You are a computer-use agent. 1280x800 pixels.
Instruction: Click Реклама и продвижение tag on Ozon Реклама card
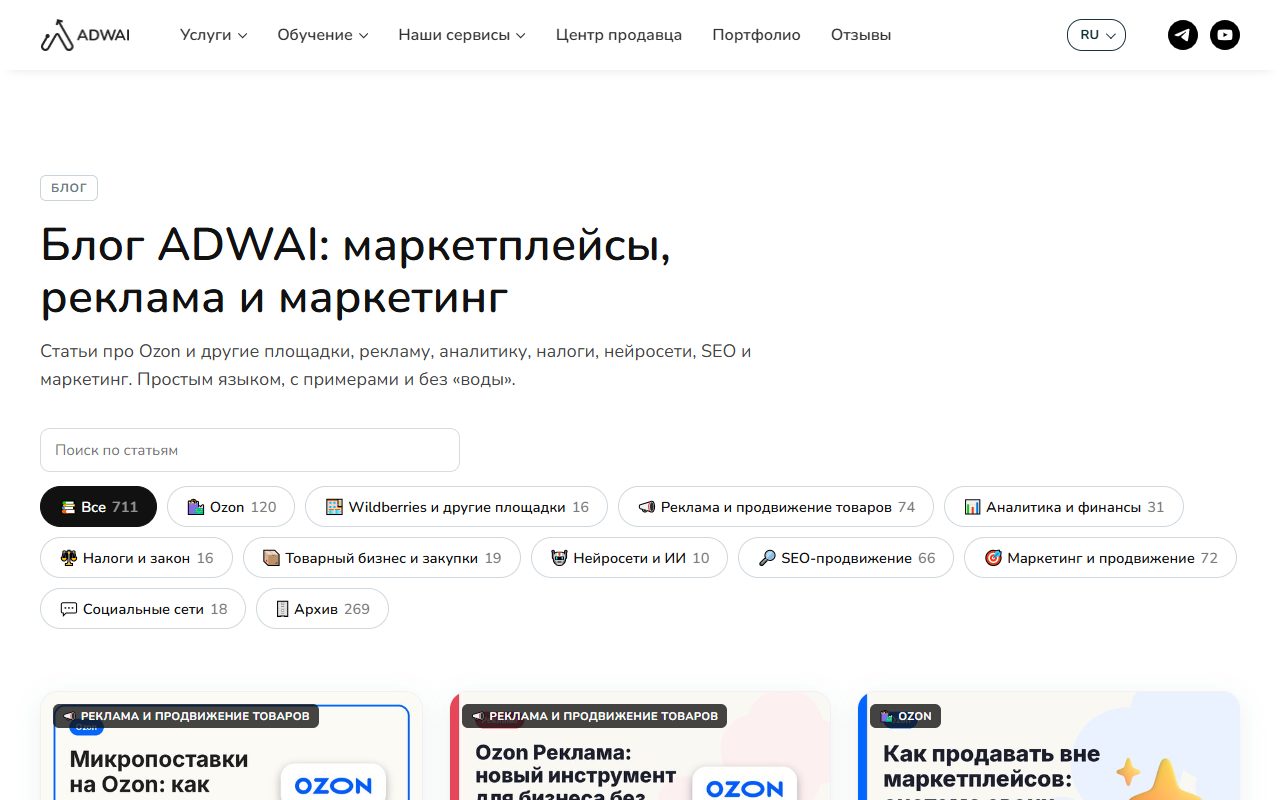(x=594, y=716)
